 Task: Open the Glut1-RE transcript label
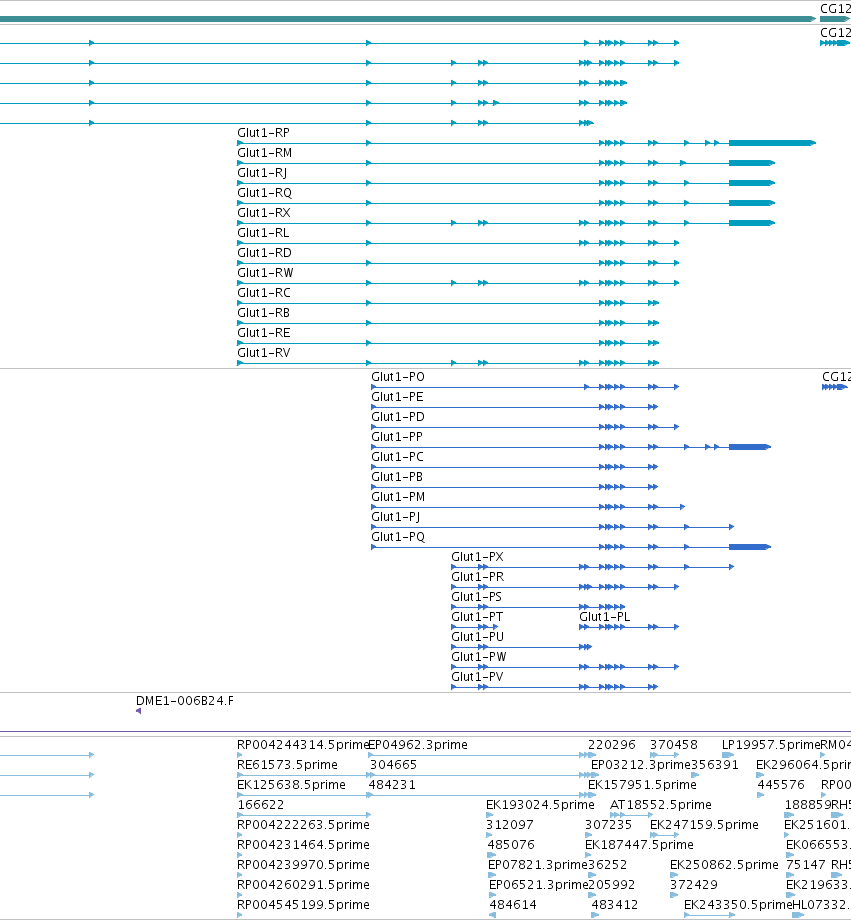[264, 333]
